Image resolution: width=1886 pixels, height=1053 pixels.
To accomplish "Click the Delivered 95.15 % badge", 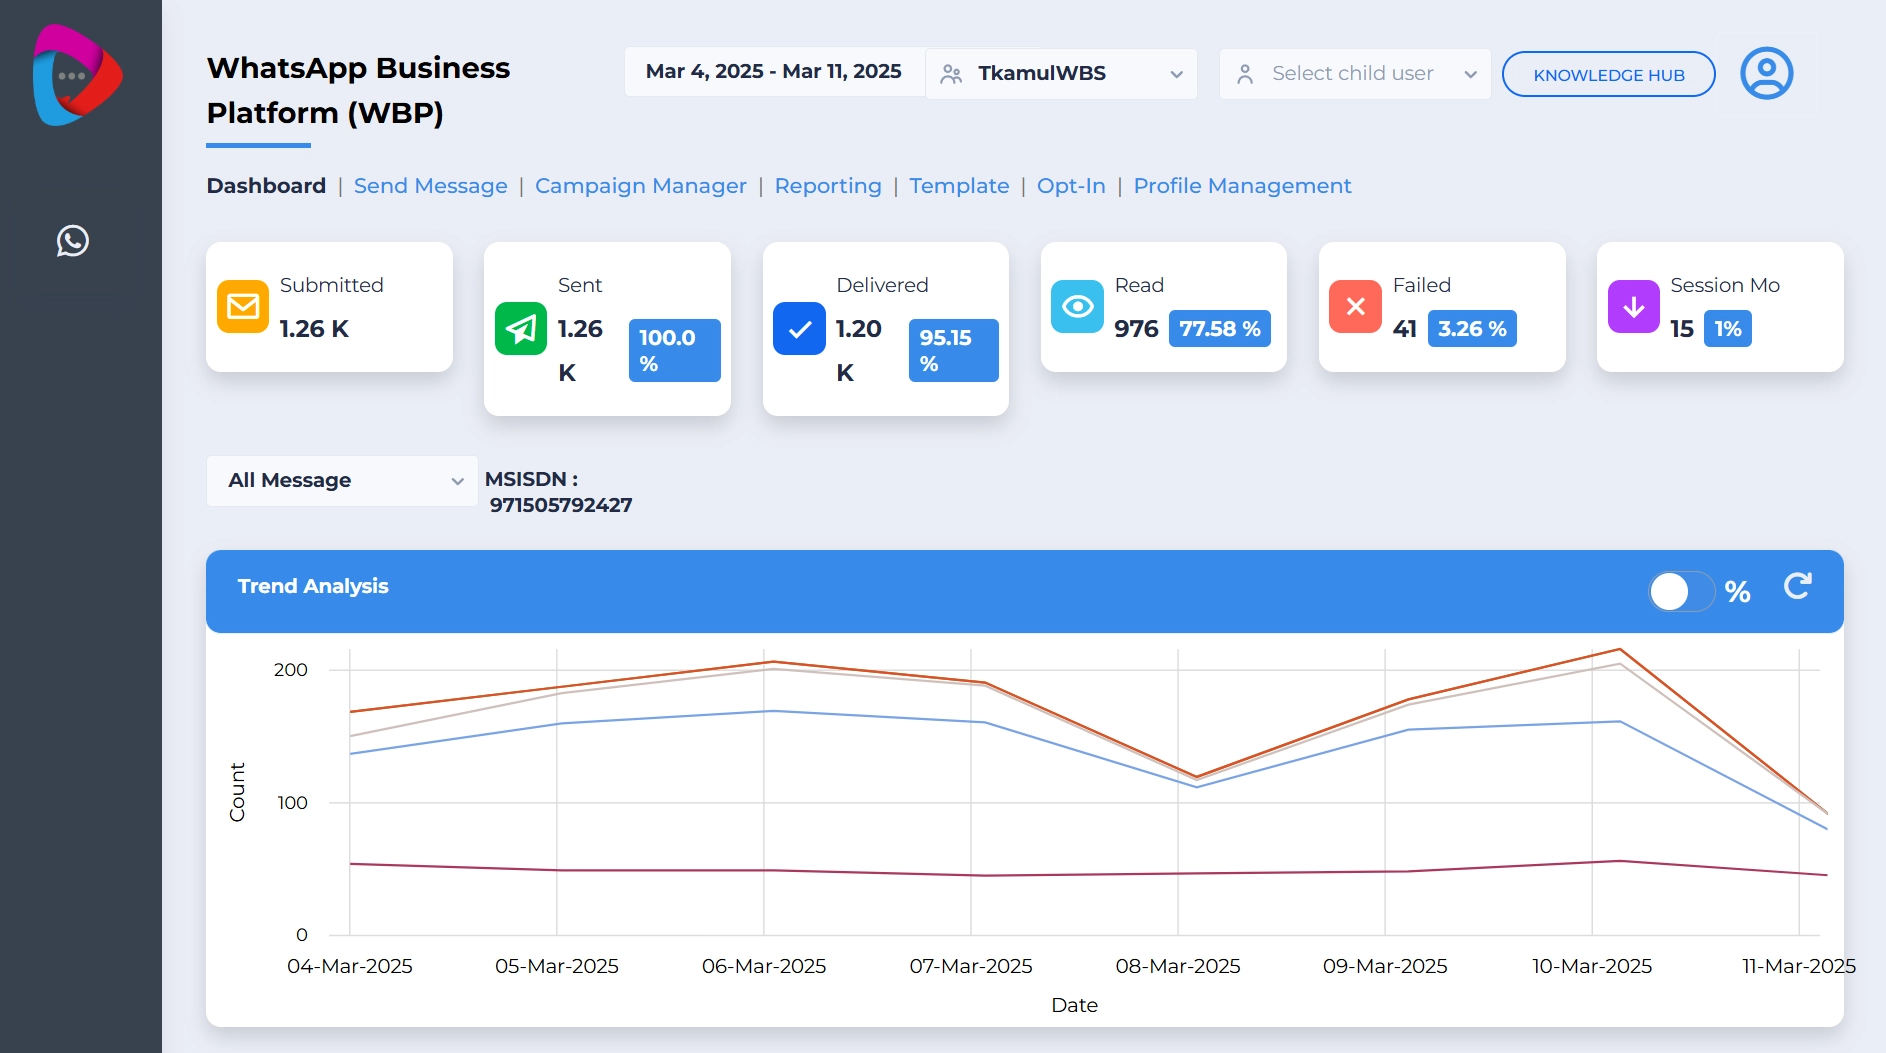I will 953,350.
